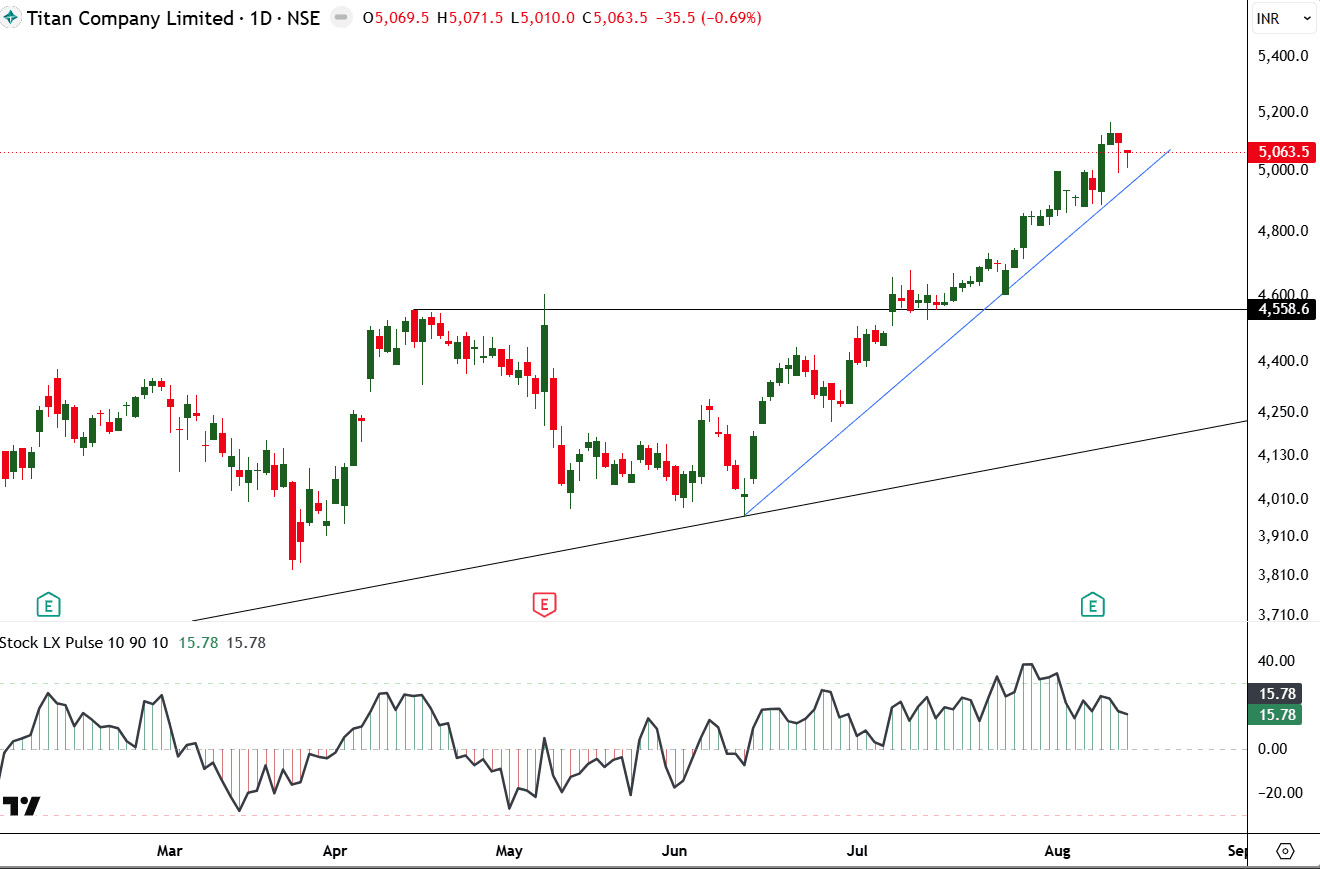Click the change value −35.5 (−0.69%)
The height and width of the screenshot is (869, 1320).
(x=707, y=18)
